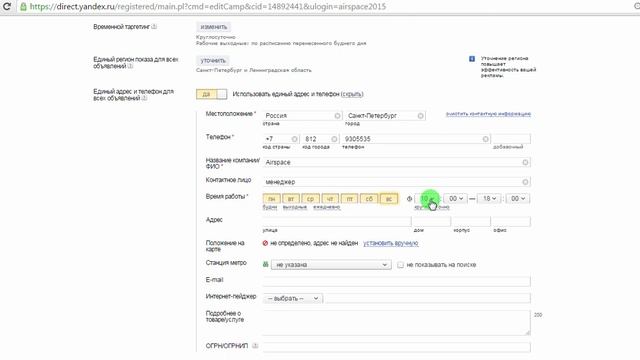Open help icon next to Единый адрес и телефон
This screenshot has height=360, width=640.
click(x=144, y=98)
